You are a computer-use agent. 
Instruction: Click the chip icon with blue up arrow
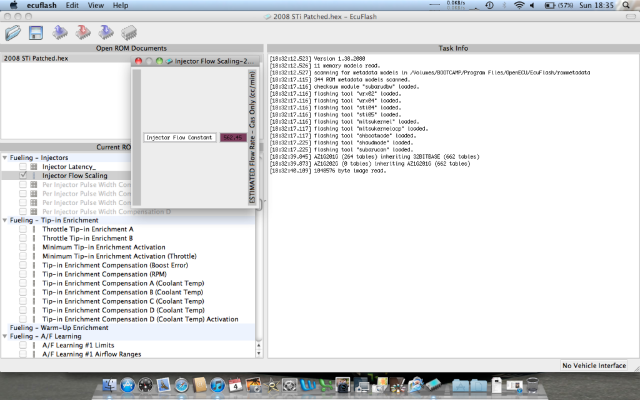coord(60,32)
